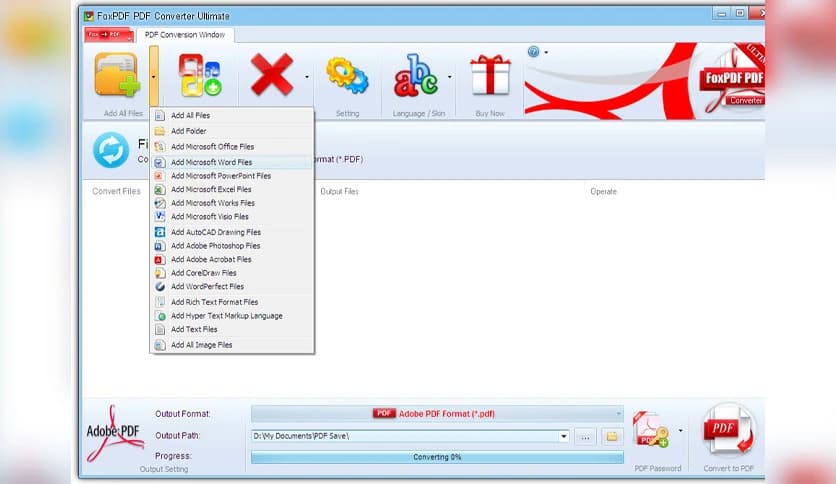Choose Add Microsoft Word Files

coord(232,162)
